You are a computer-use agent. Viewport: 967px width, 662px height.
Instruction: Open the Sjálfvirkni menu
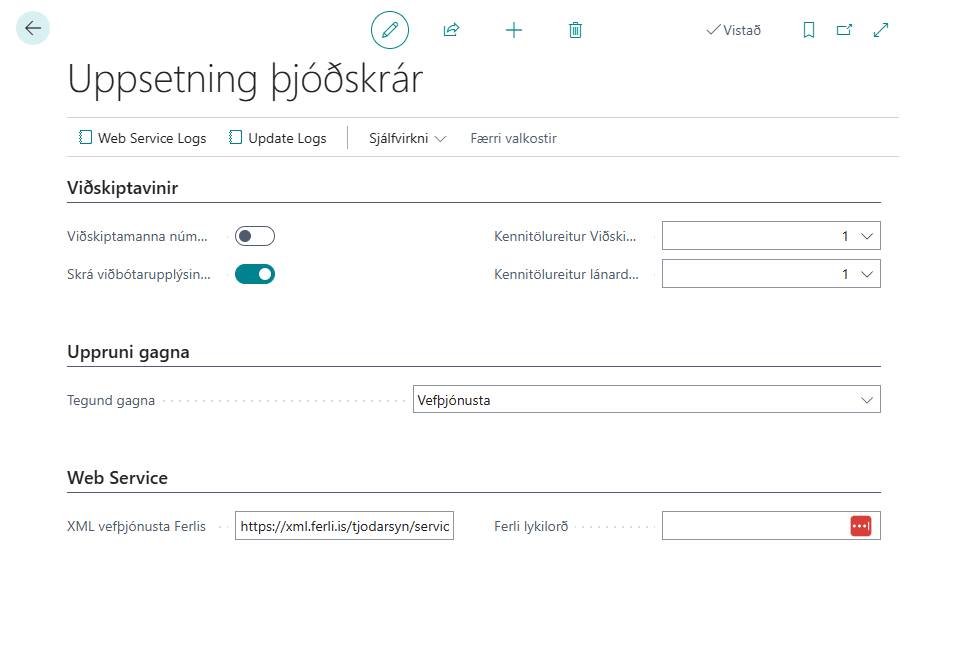point(407,138)
